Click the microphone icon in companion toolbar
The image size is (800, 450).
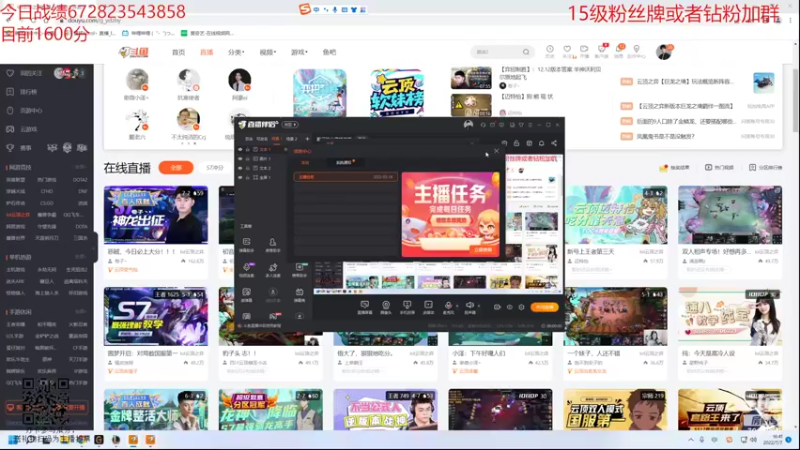(x=448, y=305)
